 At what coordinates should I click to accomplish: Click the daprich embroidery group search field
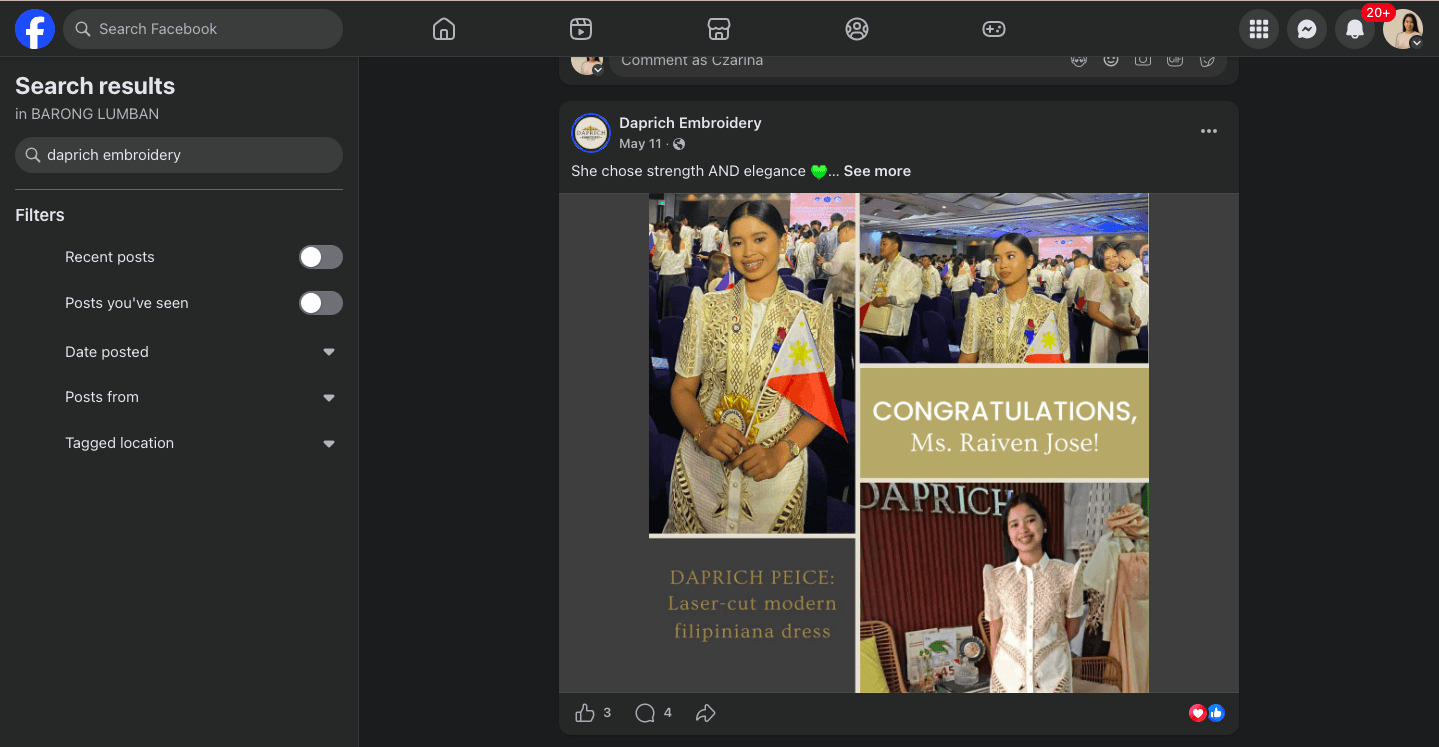click(179, 155)
